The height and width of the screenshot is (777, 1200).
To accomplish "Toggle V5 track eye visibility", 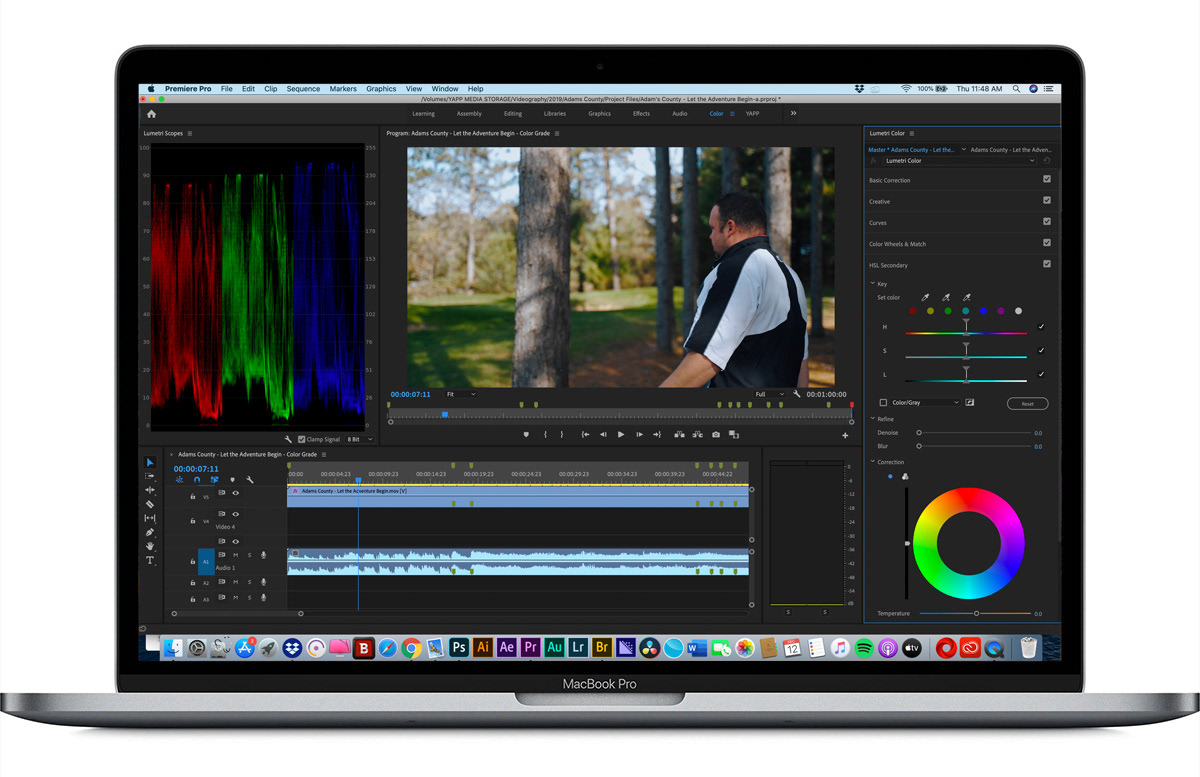I will pos(236,493).
